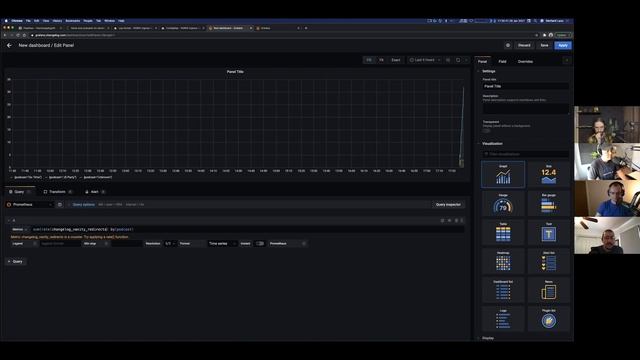This screenshot has width=640, height=360.
Task: Collapse the options pane with arrow icon
Action: coord(567,61)
